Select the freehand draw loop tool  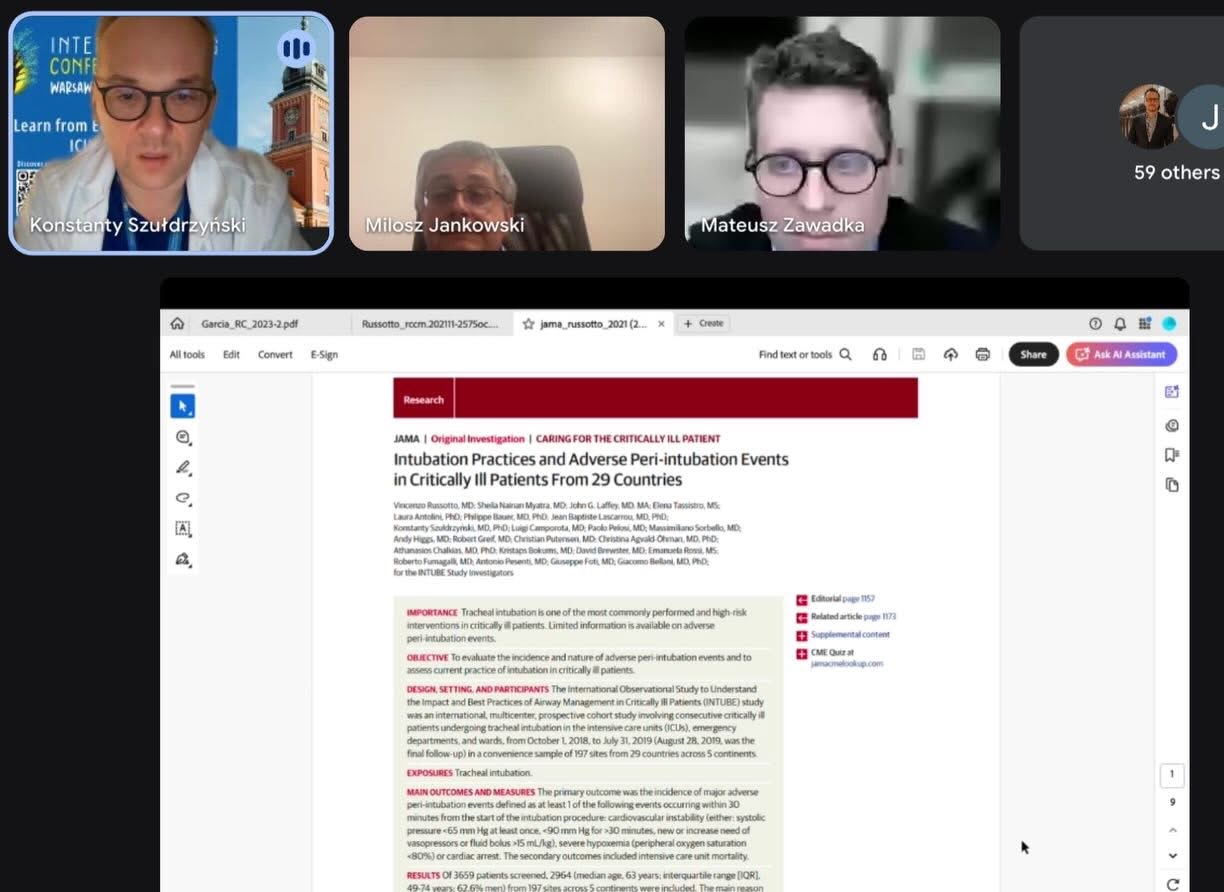(x=182, y=498)
